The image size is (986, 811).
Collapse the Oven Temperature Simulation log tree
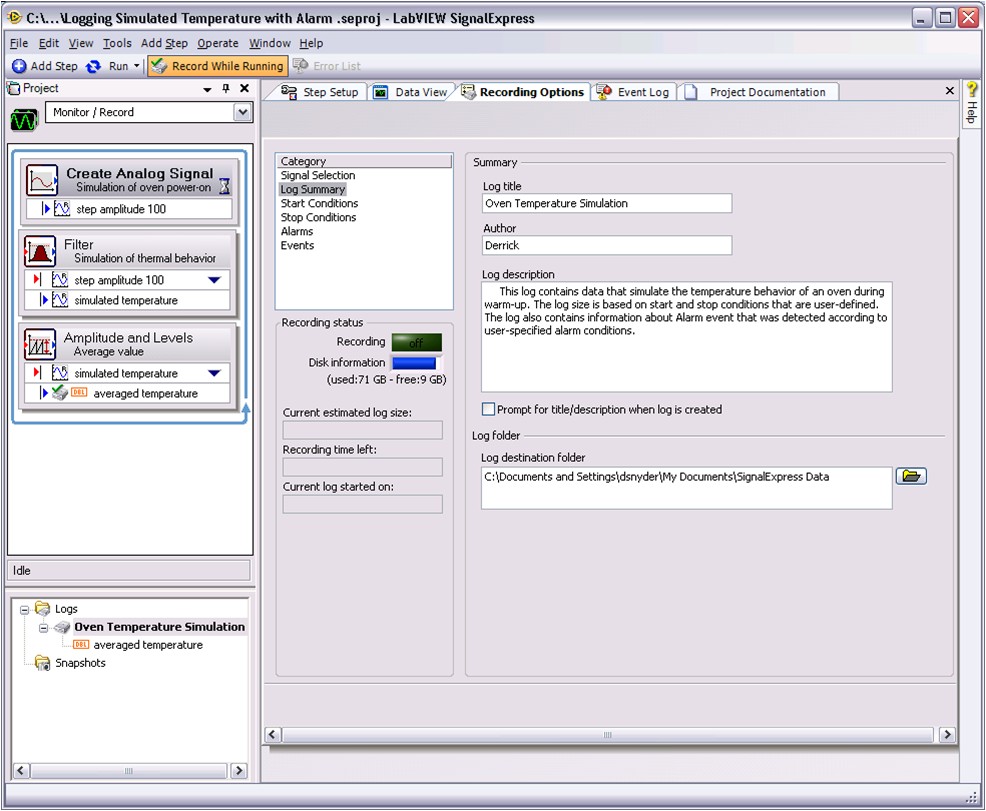[43, 627]
